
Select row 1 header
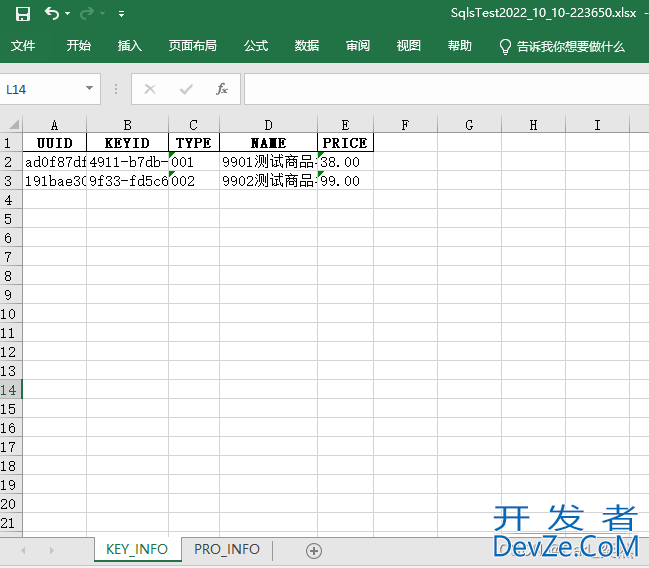pos(11,143)
